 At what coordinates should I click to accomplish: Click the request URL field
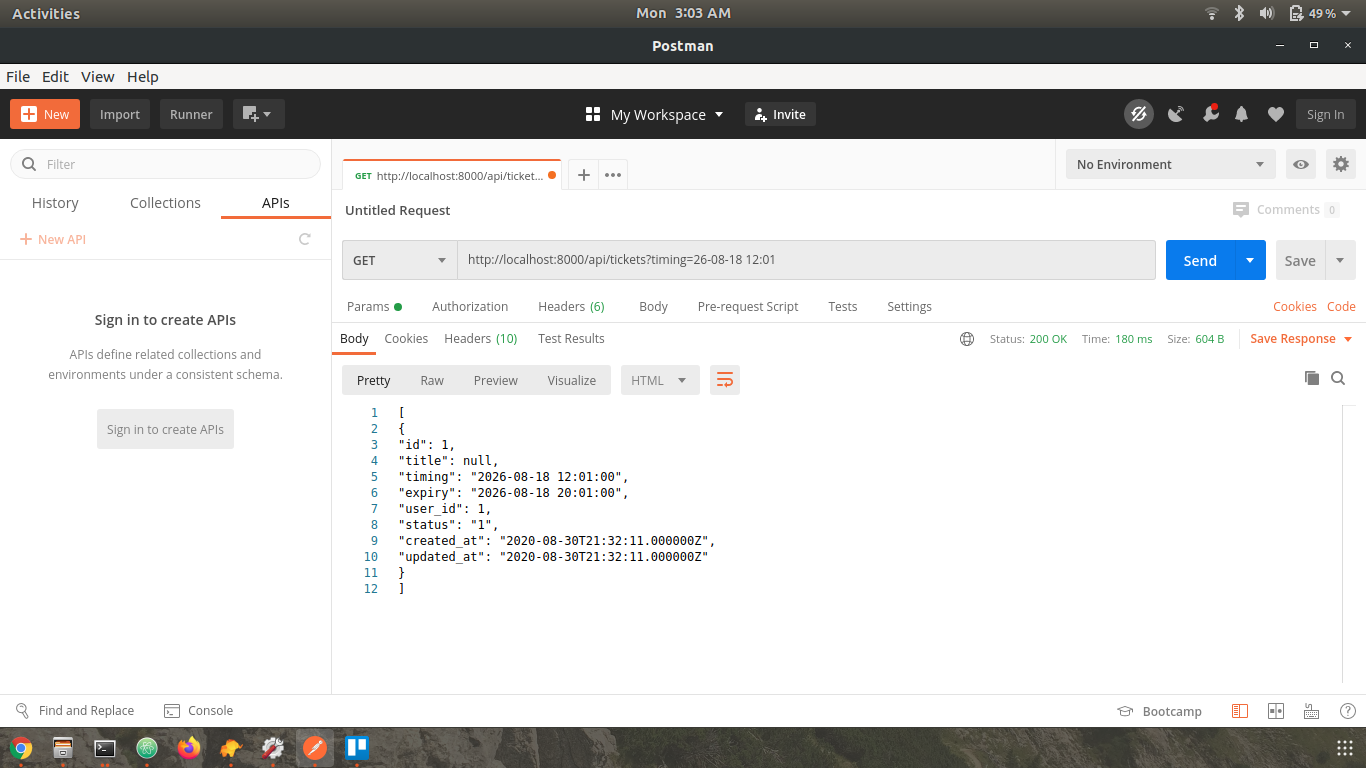pos(806,260)
